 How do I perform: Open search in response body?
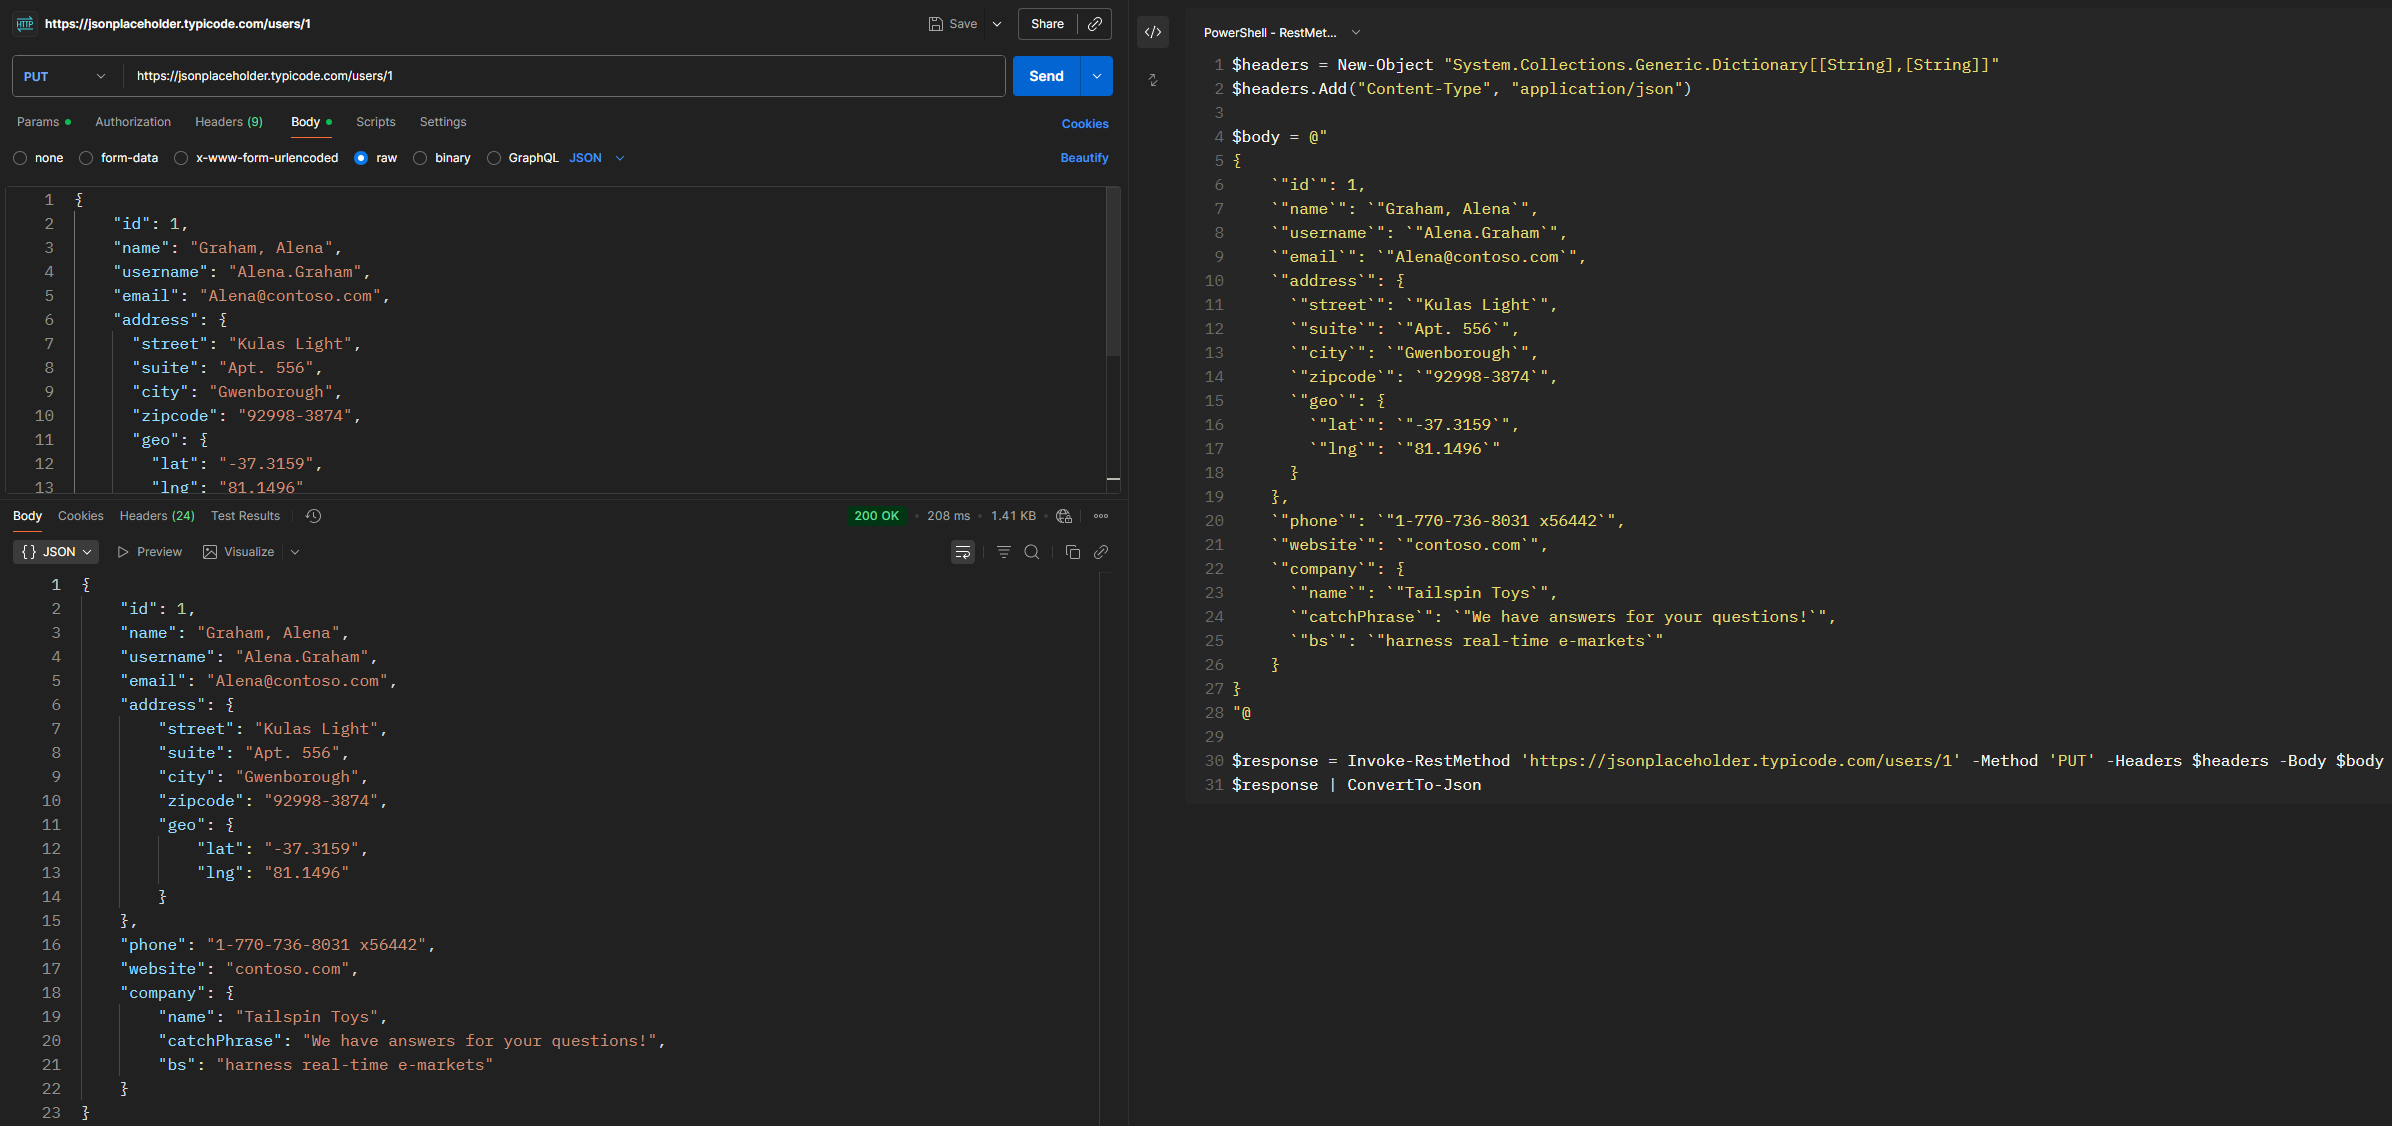1032,552
